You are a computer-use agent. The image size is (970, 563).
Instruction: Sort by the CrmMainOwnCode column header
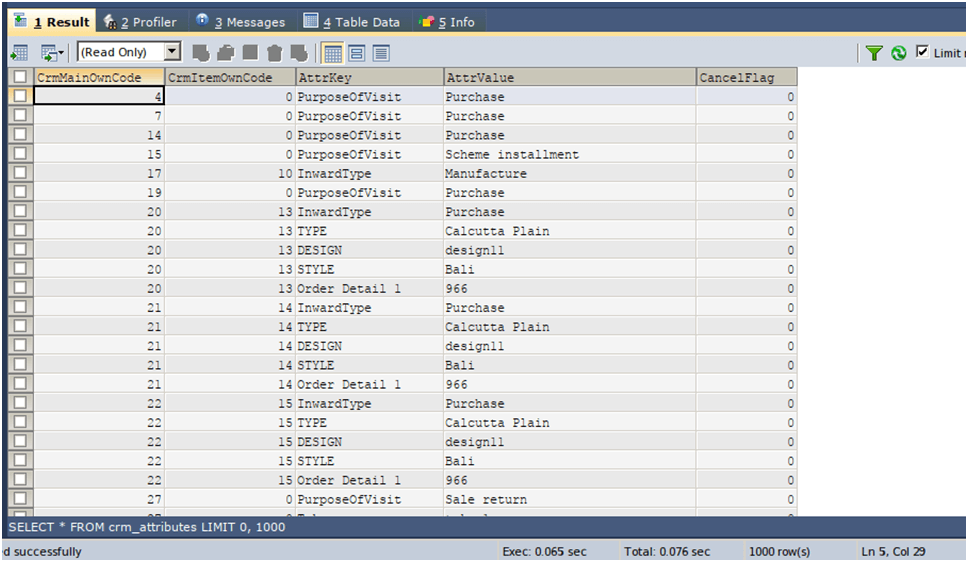tap(99, 77)
